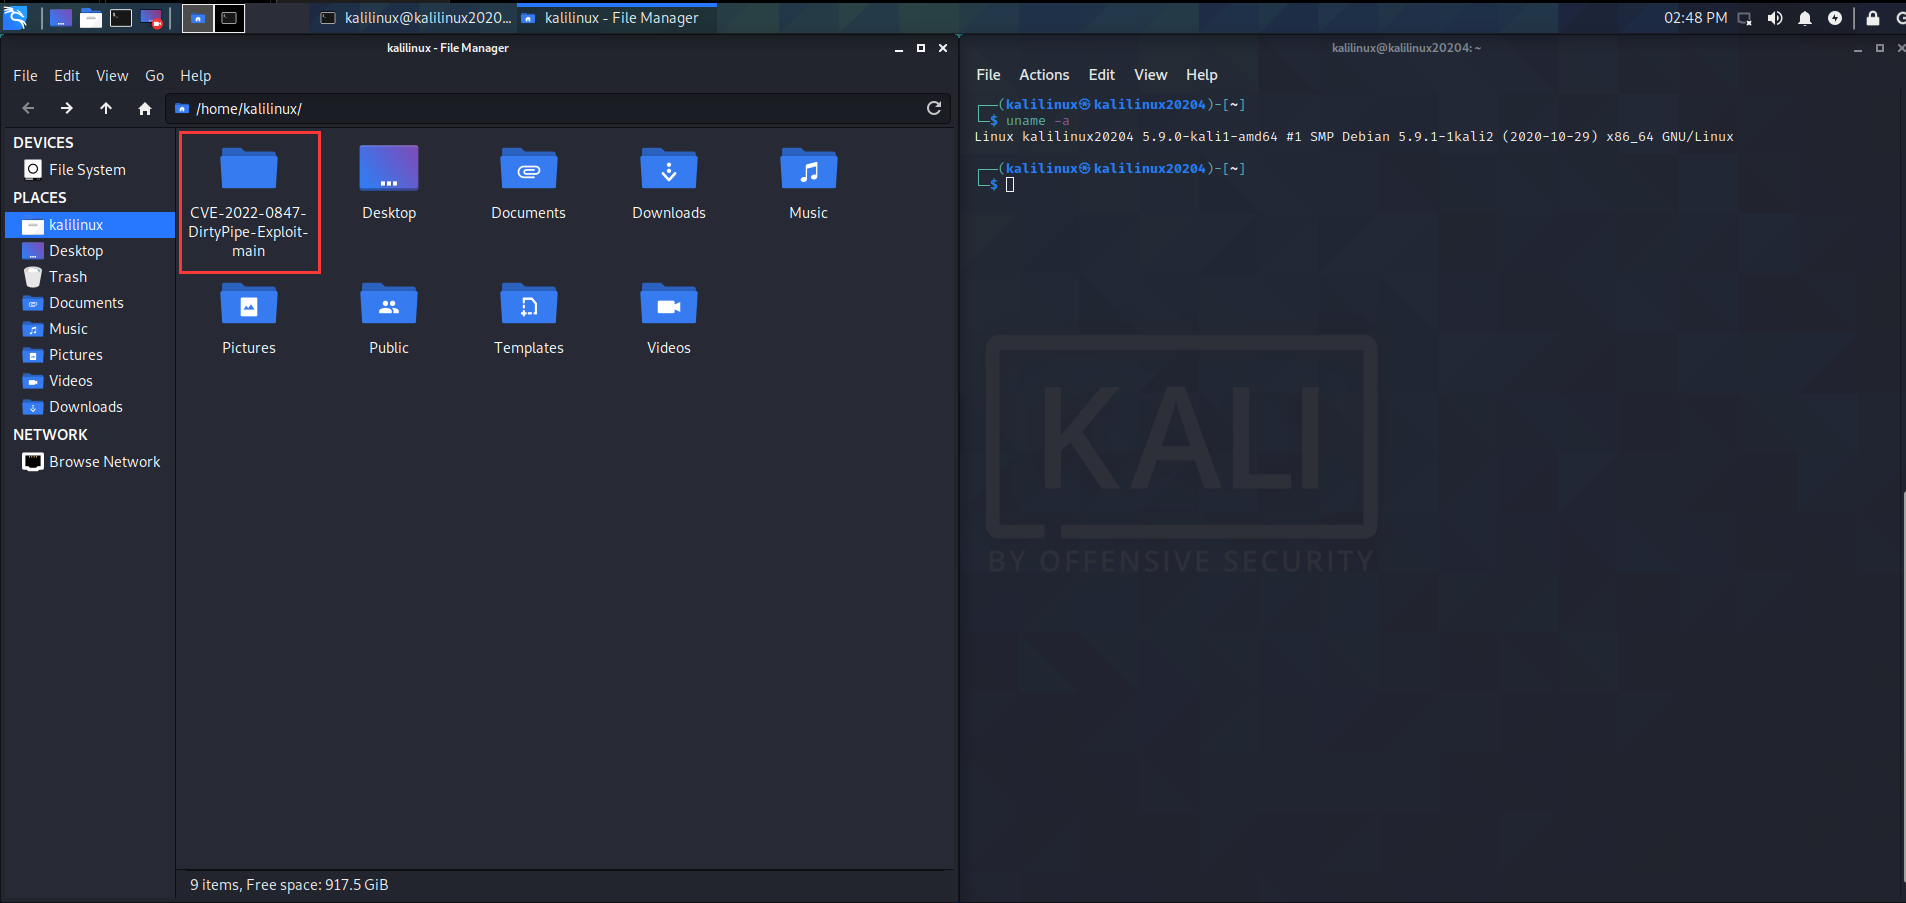
Task: Select the Videos folder icon in file view
Action: (x=669, y=305)
